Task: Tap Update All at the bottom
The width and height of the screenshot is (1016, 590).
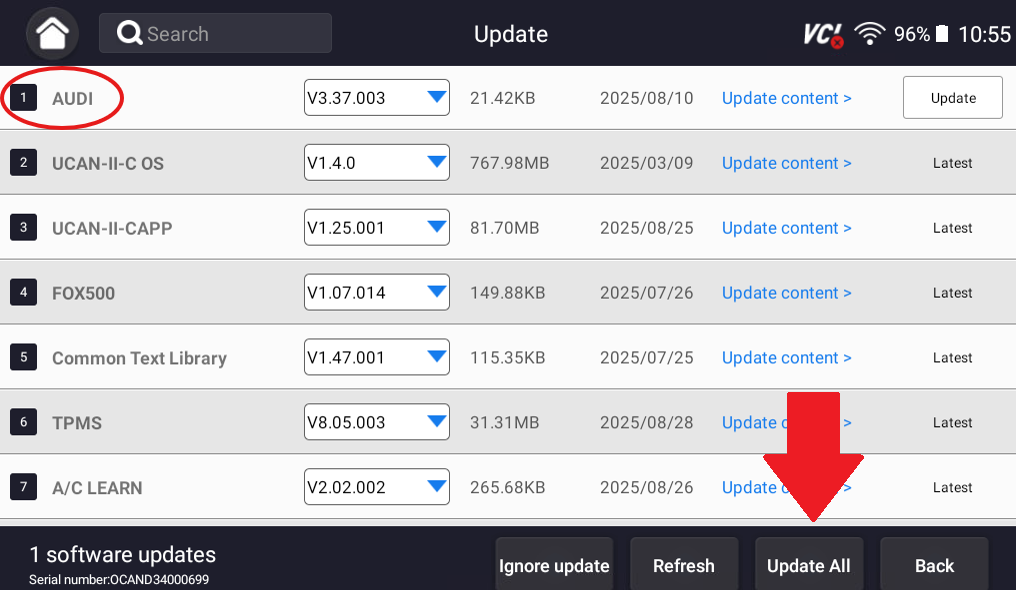Action: (809, 565)
